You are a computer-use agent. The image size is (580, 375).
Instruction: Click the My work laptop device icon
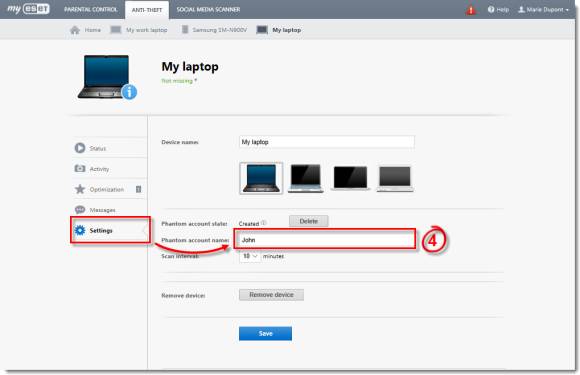[x=116, y=30]
